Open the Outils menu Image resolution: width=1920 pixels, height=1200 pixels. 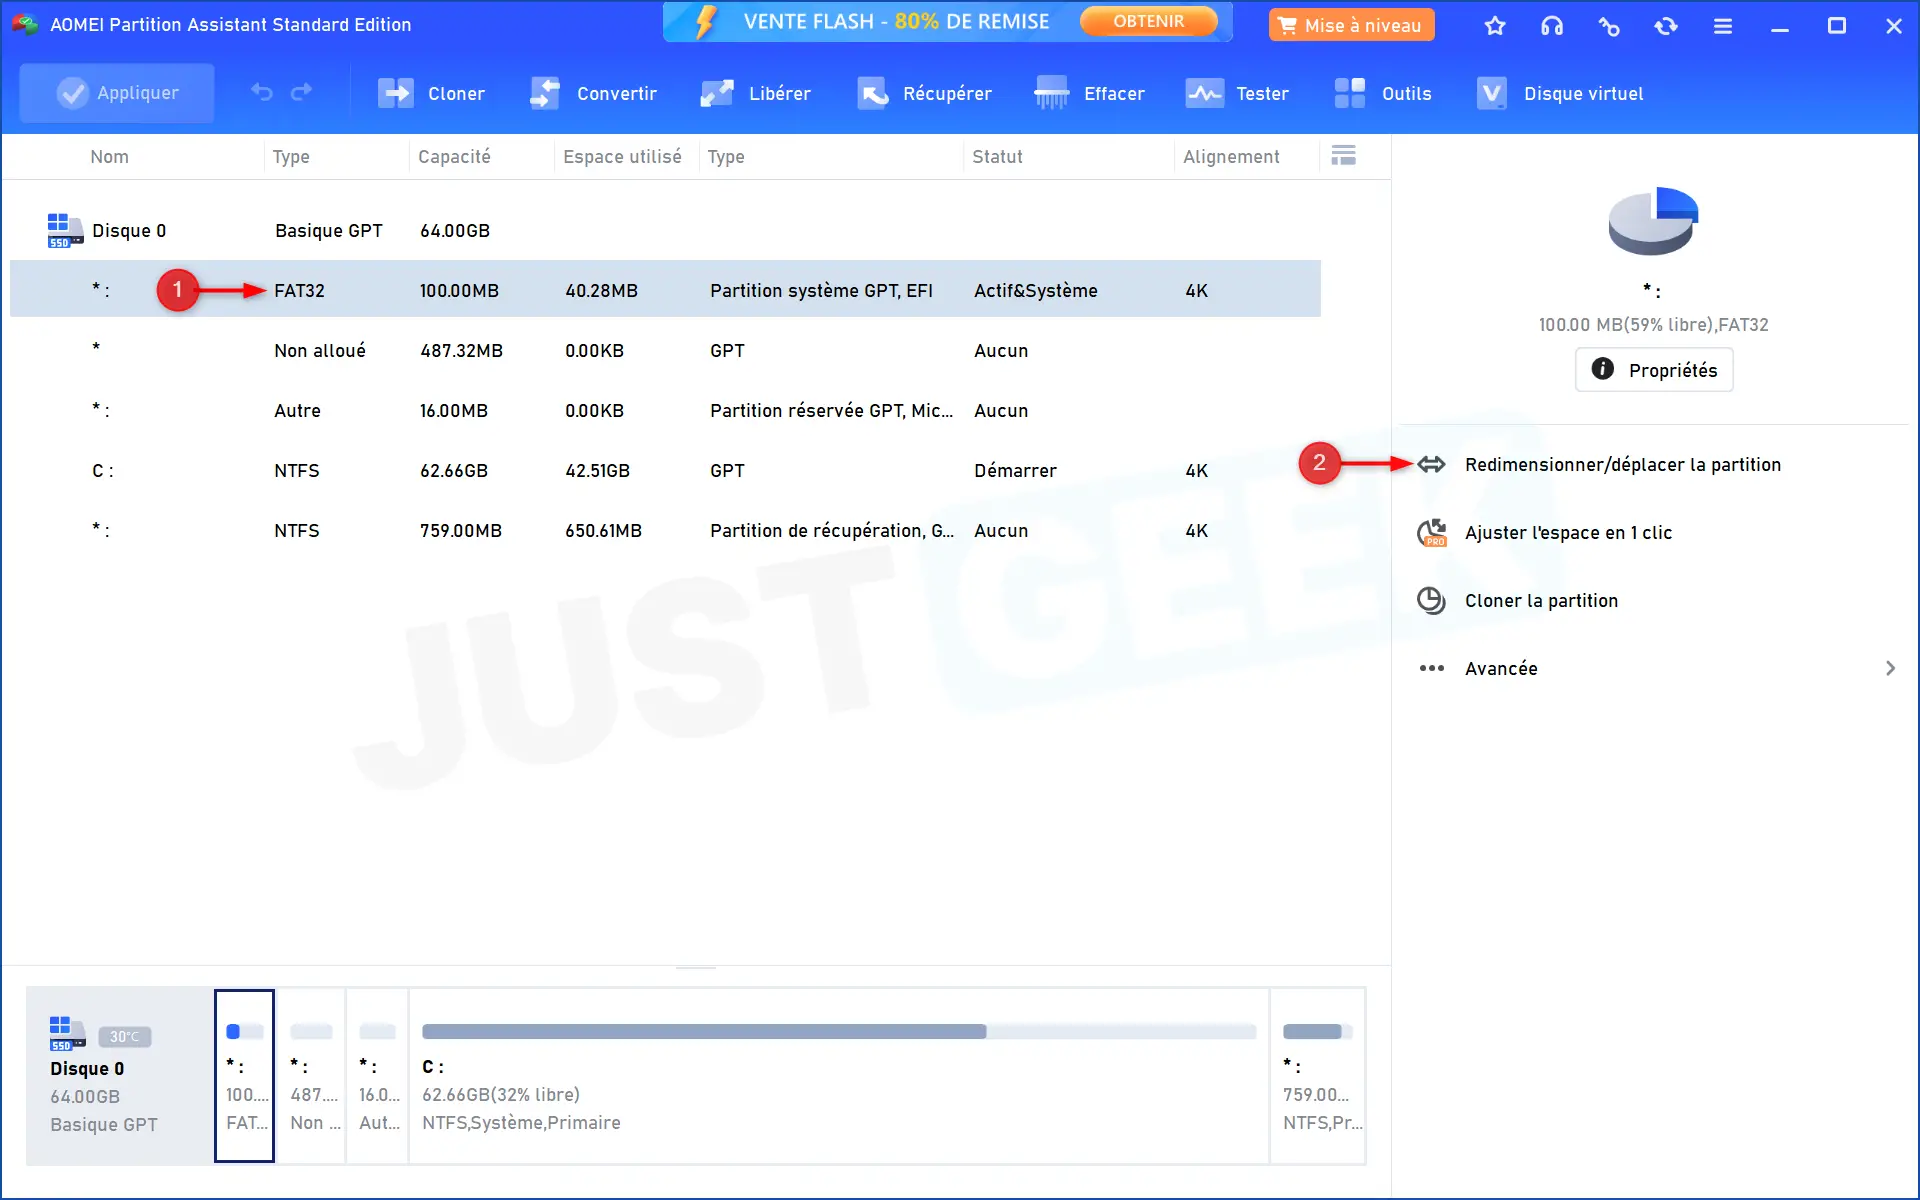(1383, 93)
